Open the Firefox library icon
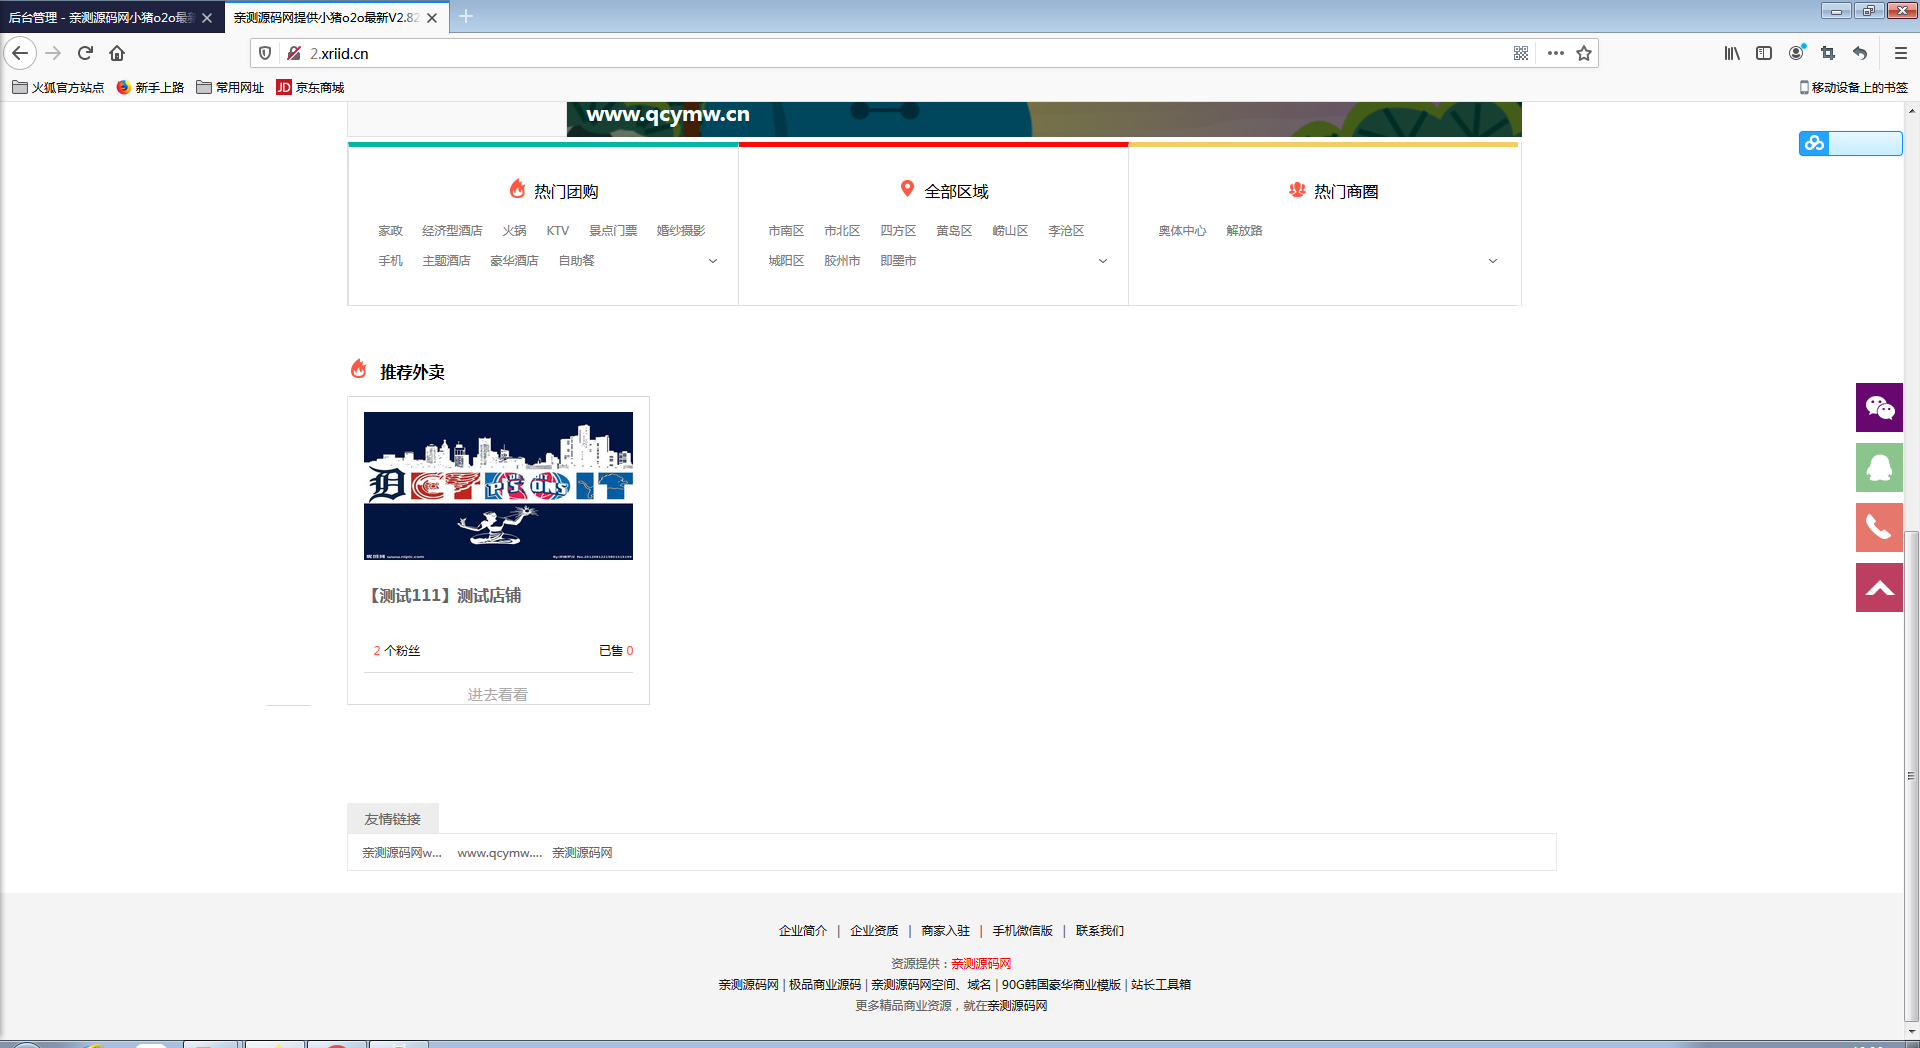The height and width of the screenshot is (1048, 1920). (1731, 53)
